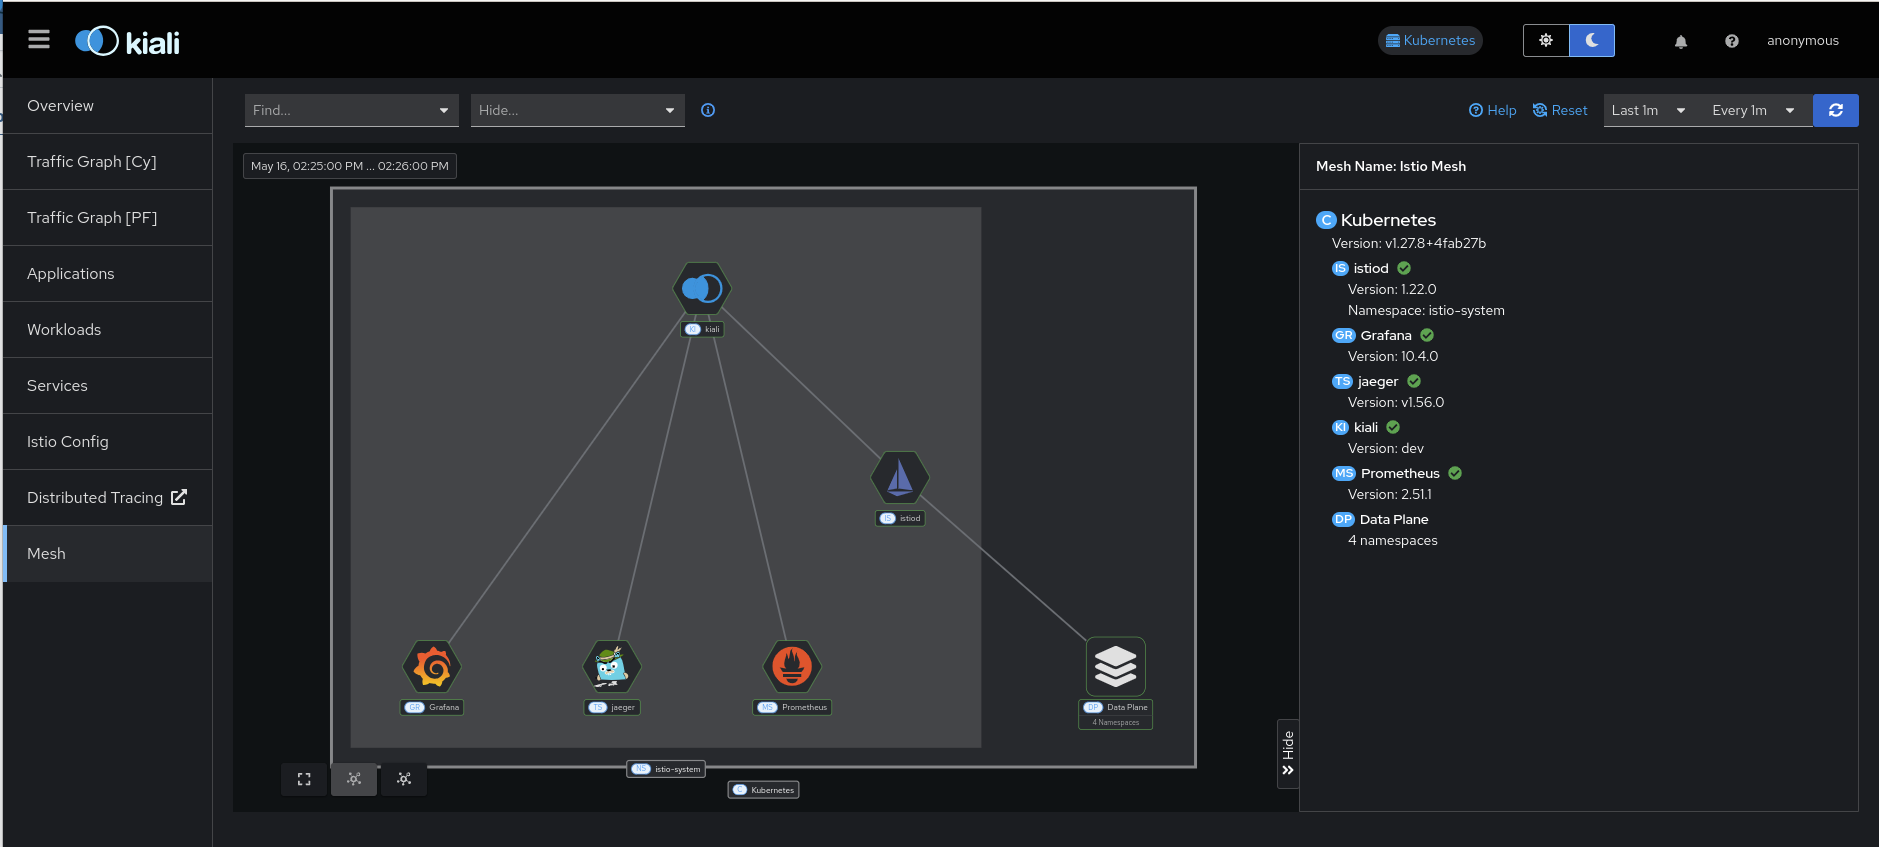The image size is (1879, 847).
Task: Click the Reset link
Action: tap(1560, 110)
